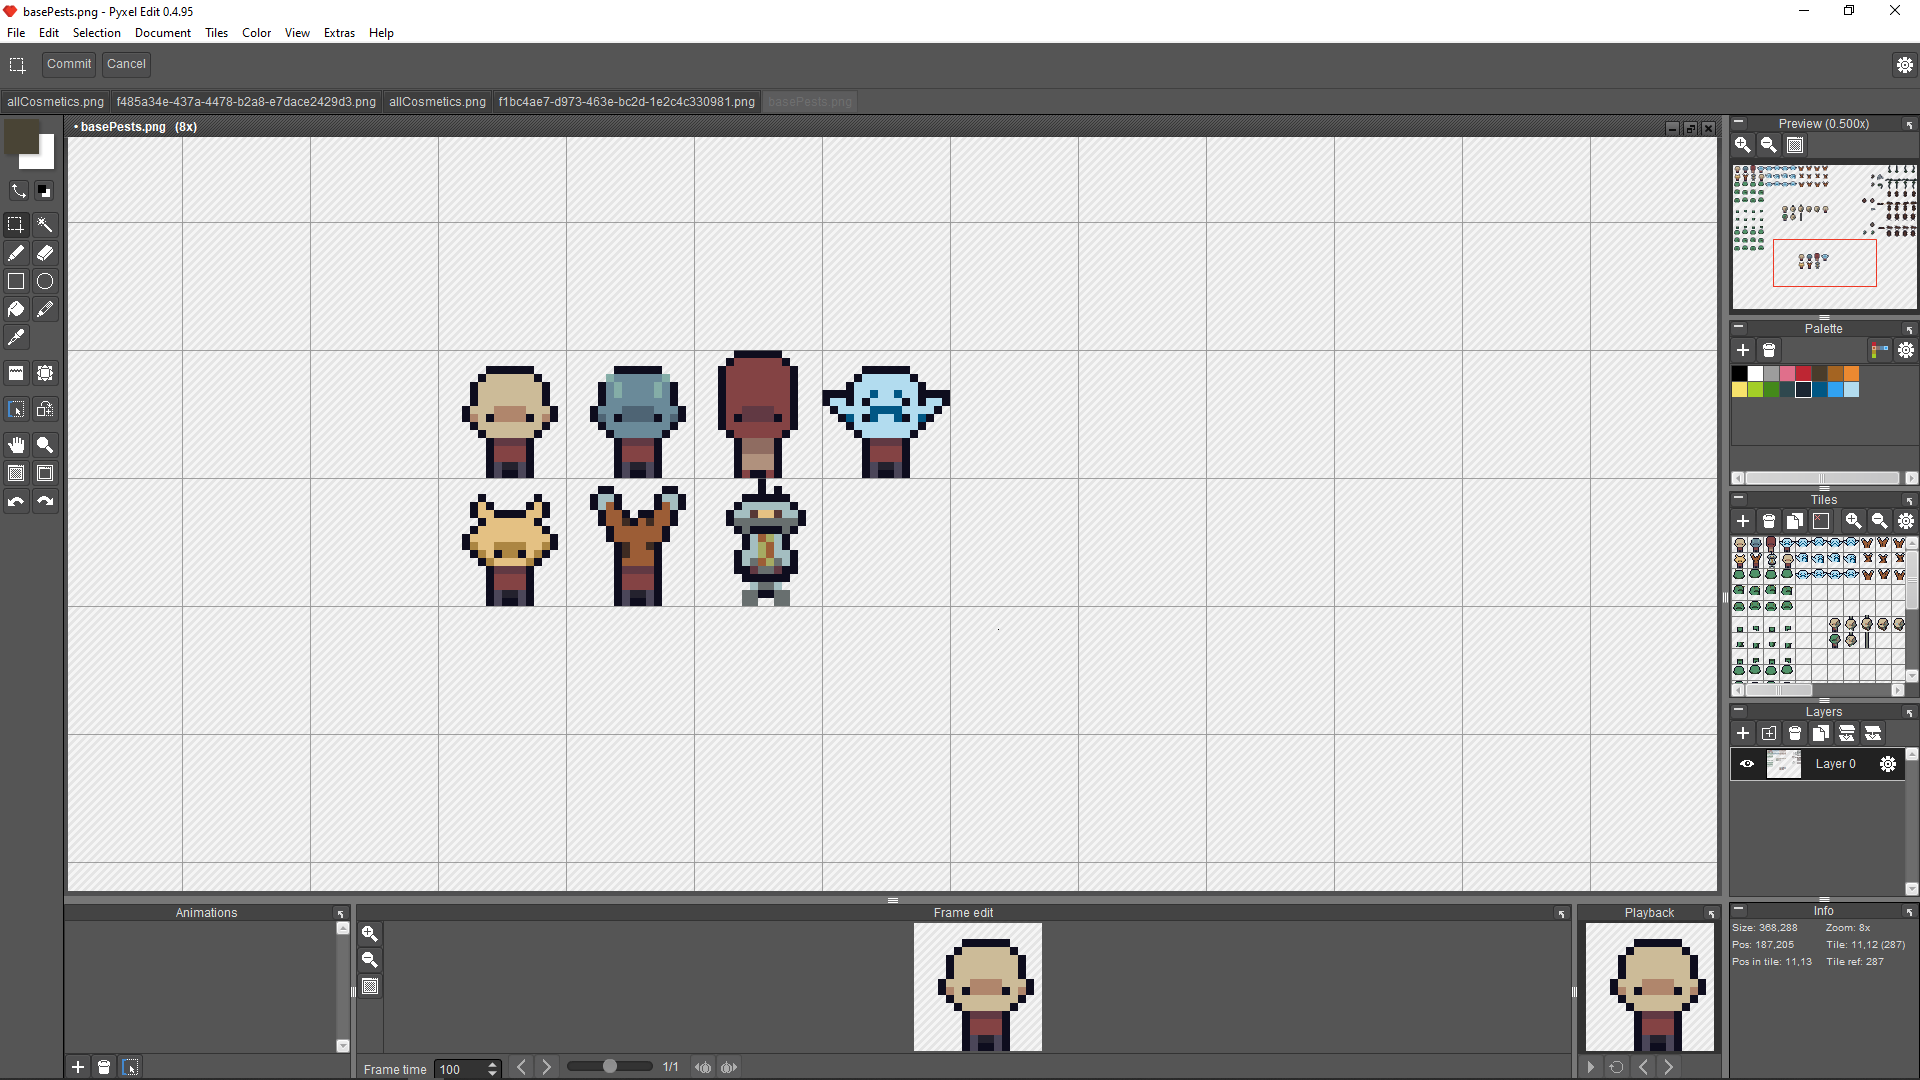1920x1080 pixels.
Task: Switch to the allCosmetics.png first tab
Action: click(55, 102)
